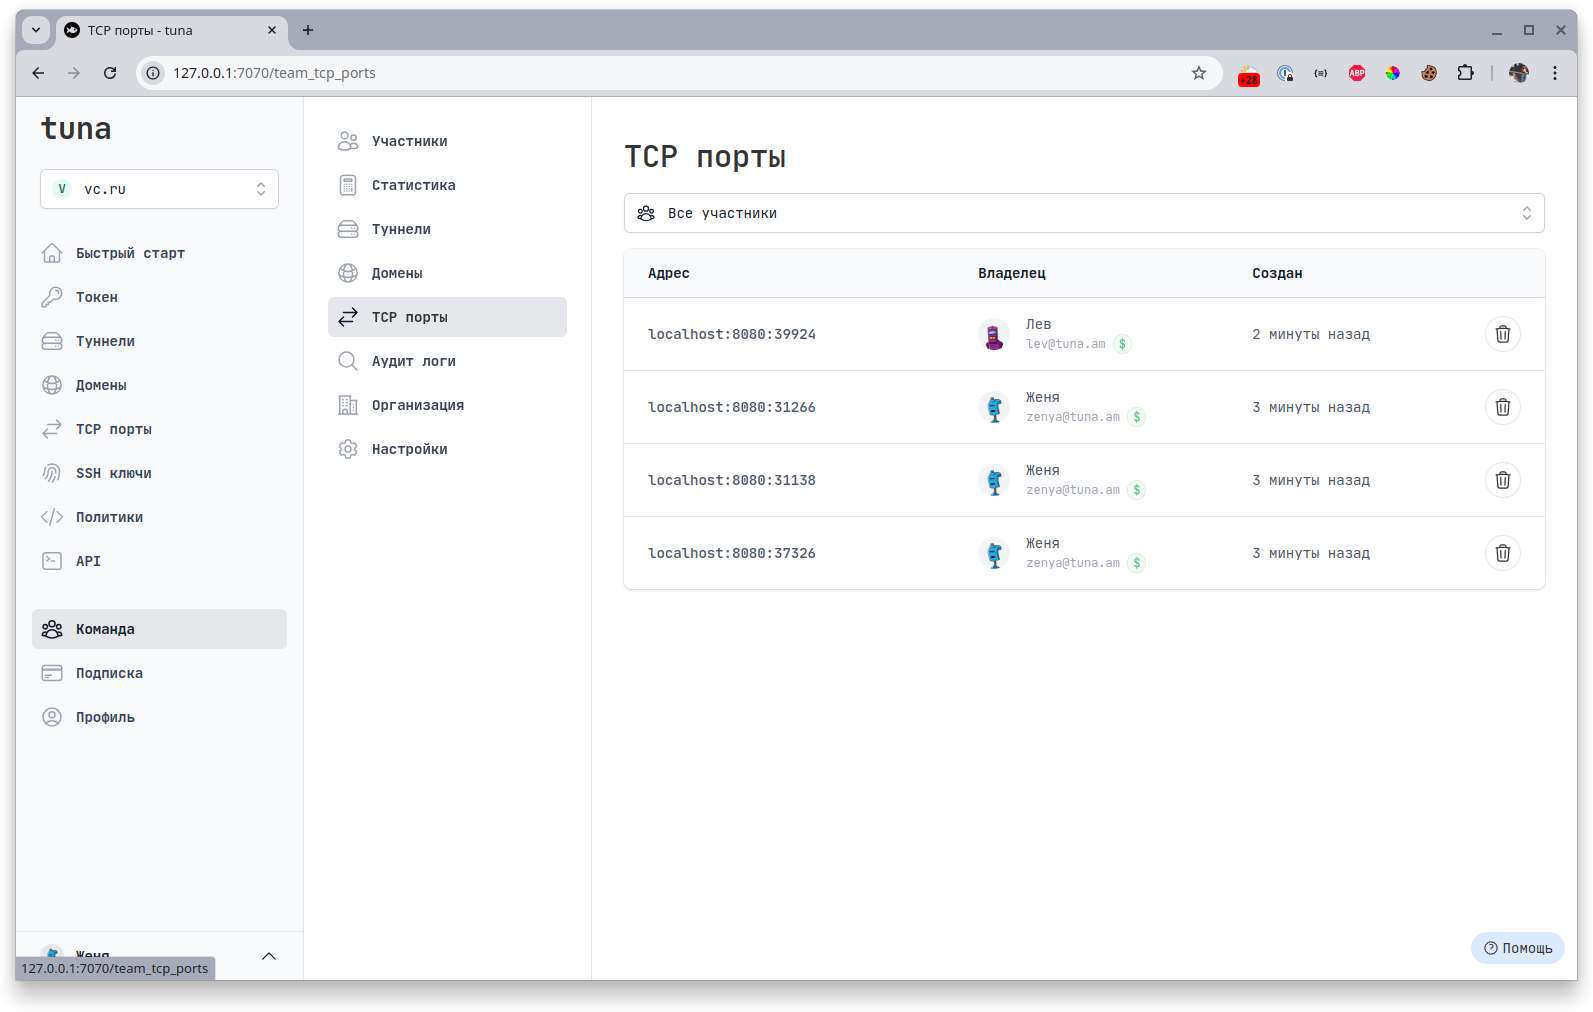Viewport: 1593px width, 1012px height.
Task: Select Команда in the sidebar
Action: coord(159,629)
